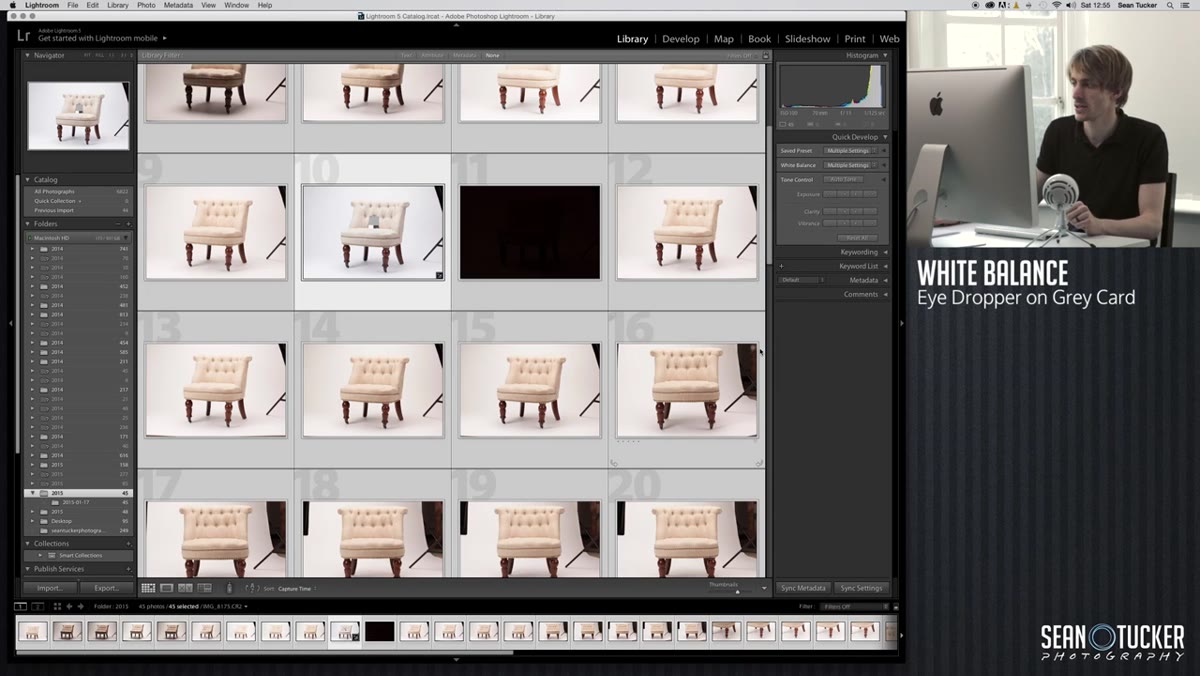Click the Export button
Screen dimensions: 1200x676
[x=106, y=588]
